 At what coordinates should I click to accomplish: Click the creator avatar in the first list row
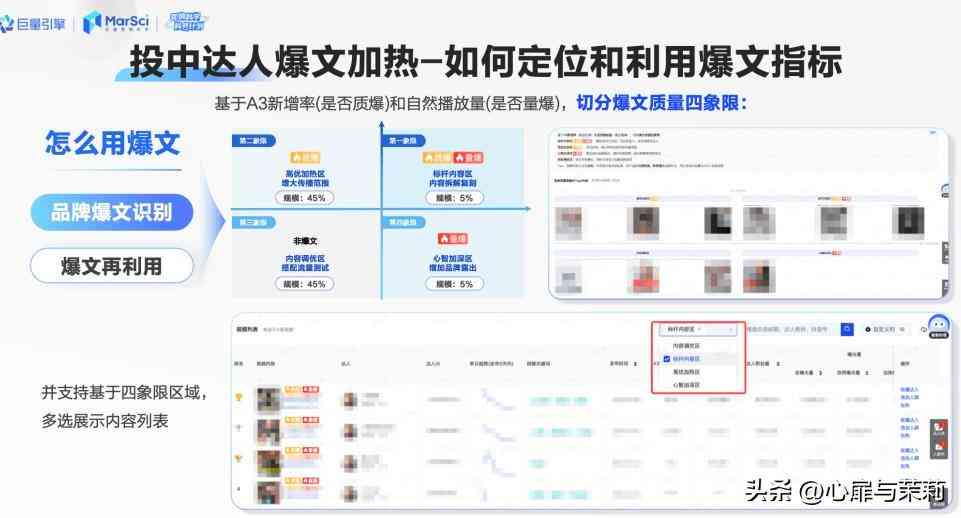click(x=350, y=400)
